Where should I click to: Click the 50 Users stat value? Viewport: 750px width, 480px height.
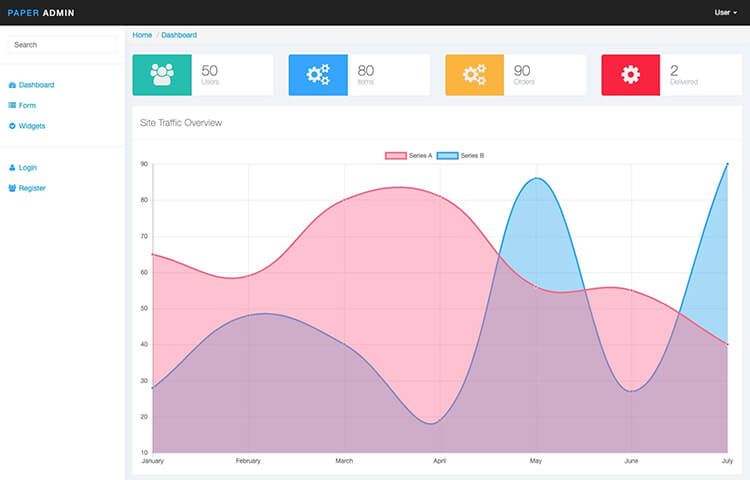click(210, 70)
